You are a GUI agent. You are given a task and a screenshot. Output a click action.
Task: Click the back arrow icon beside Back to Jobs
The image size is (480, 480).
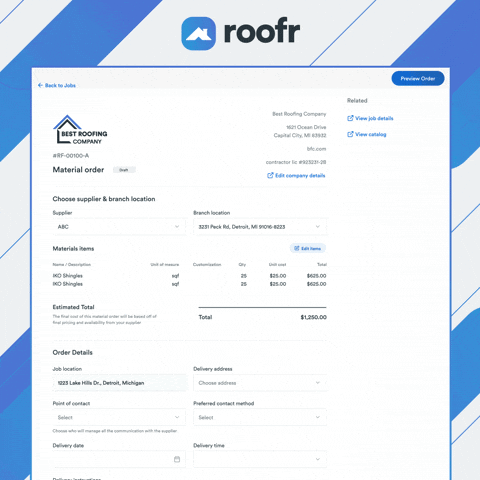pyautogui.click(x=40, y=85)
